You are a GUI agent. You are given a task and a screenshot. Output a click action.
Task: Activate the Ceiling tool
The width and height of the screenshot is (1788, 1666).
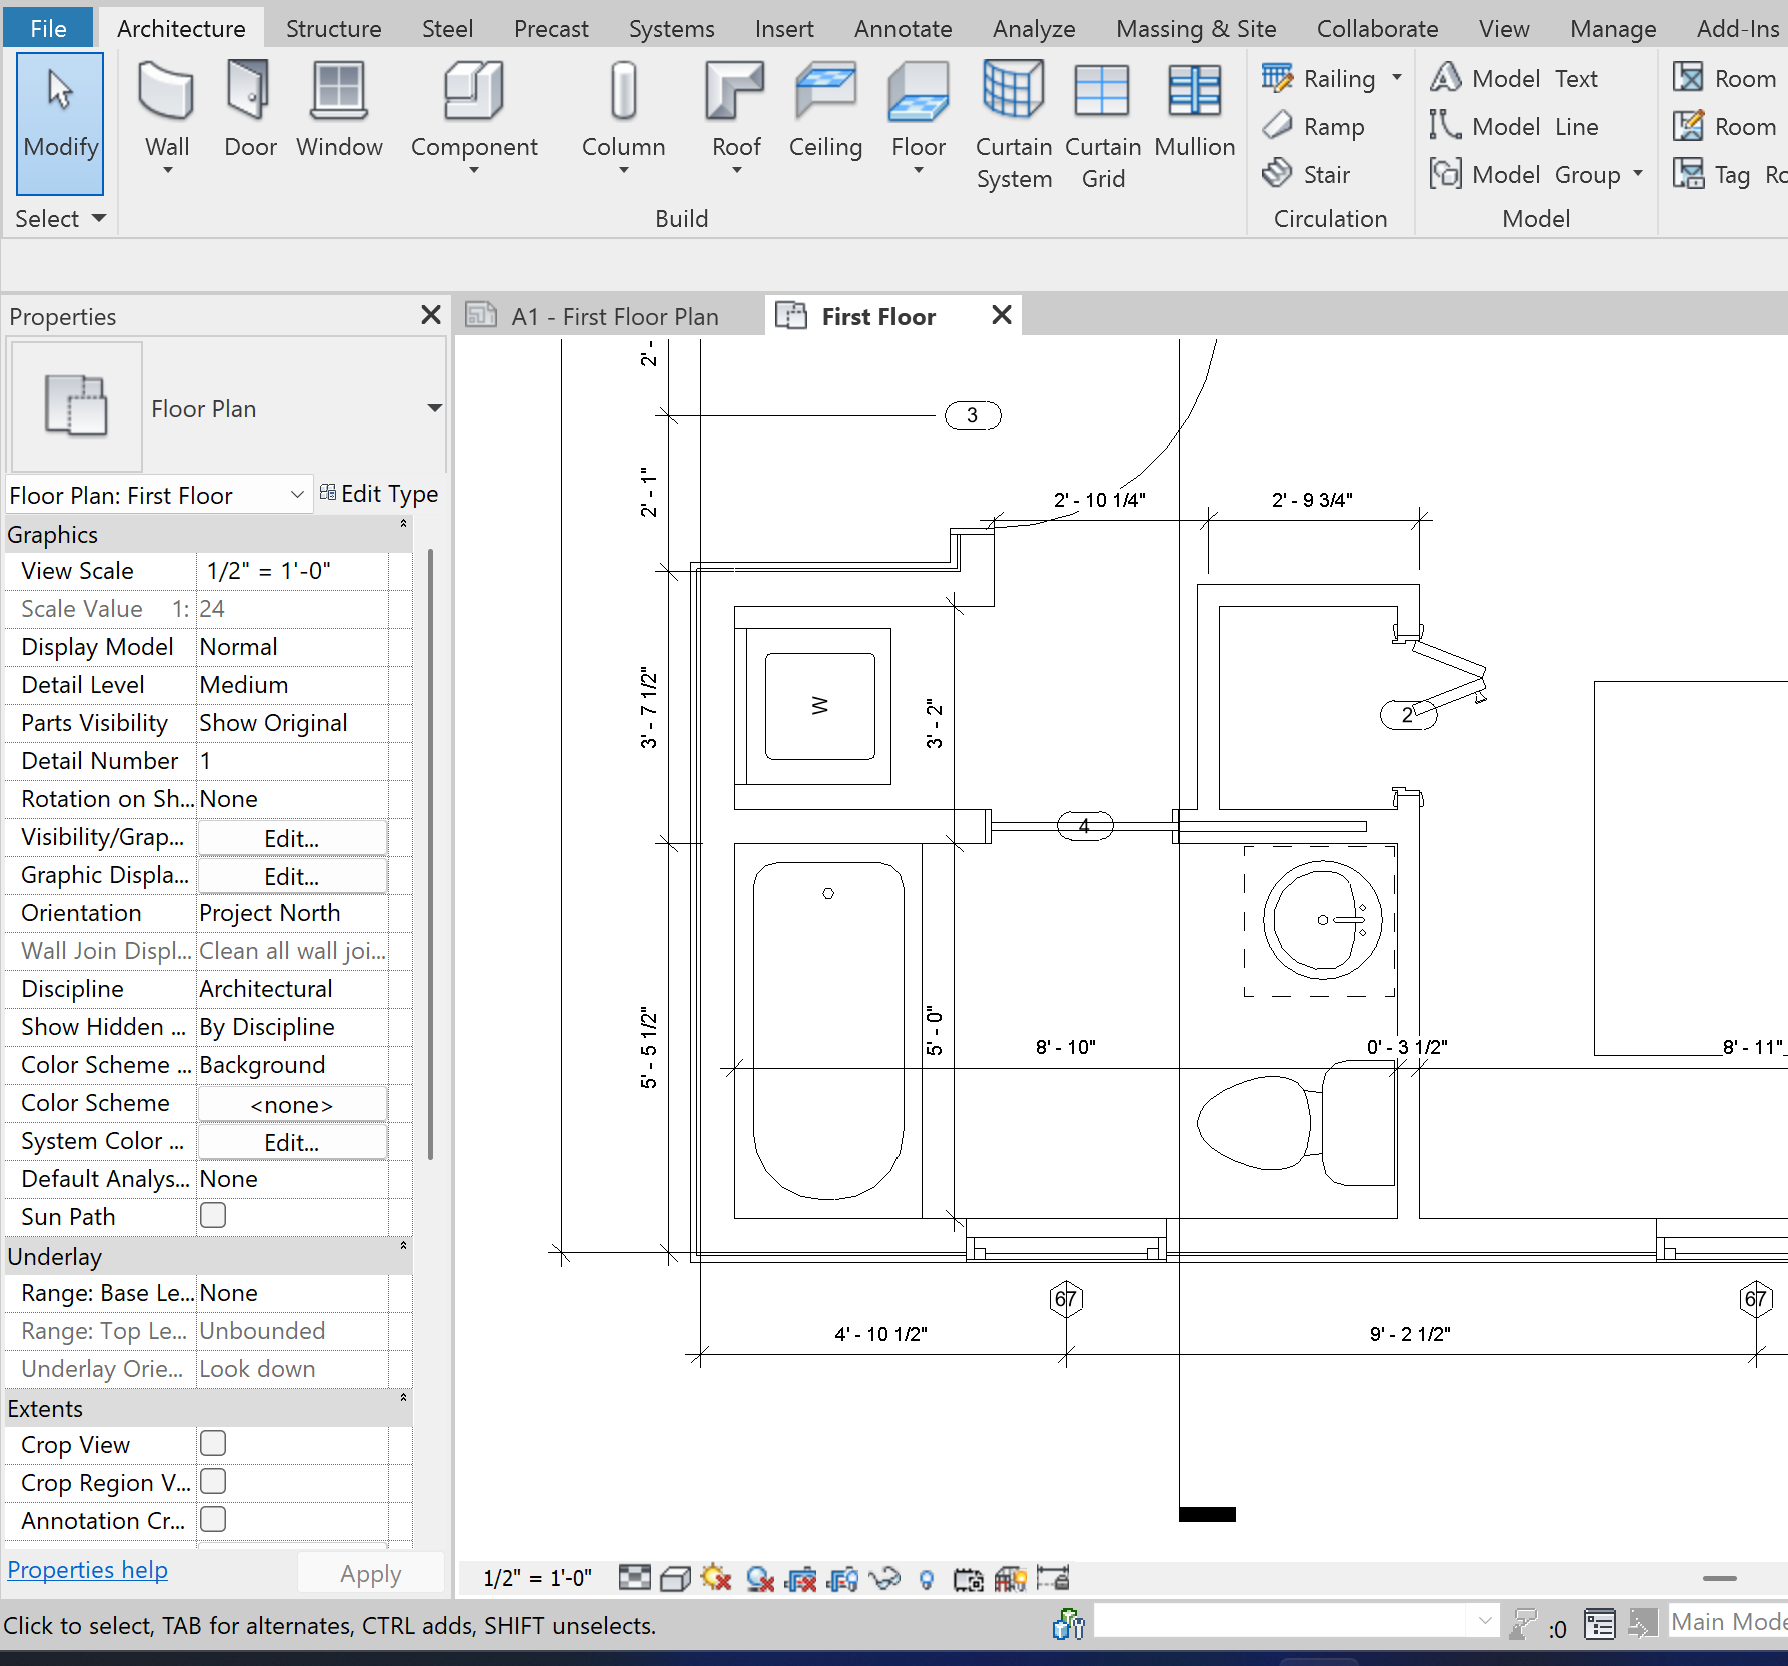tap(825, 110)
